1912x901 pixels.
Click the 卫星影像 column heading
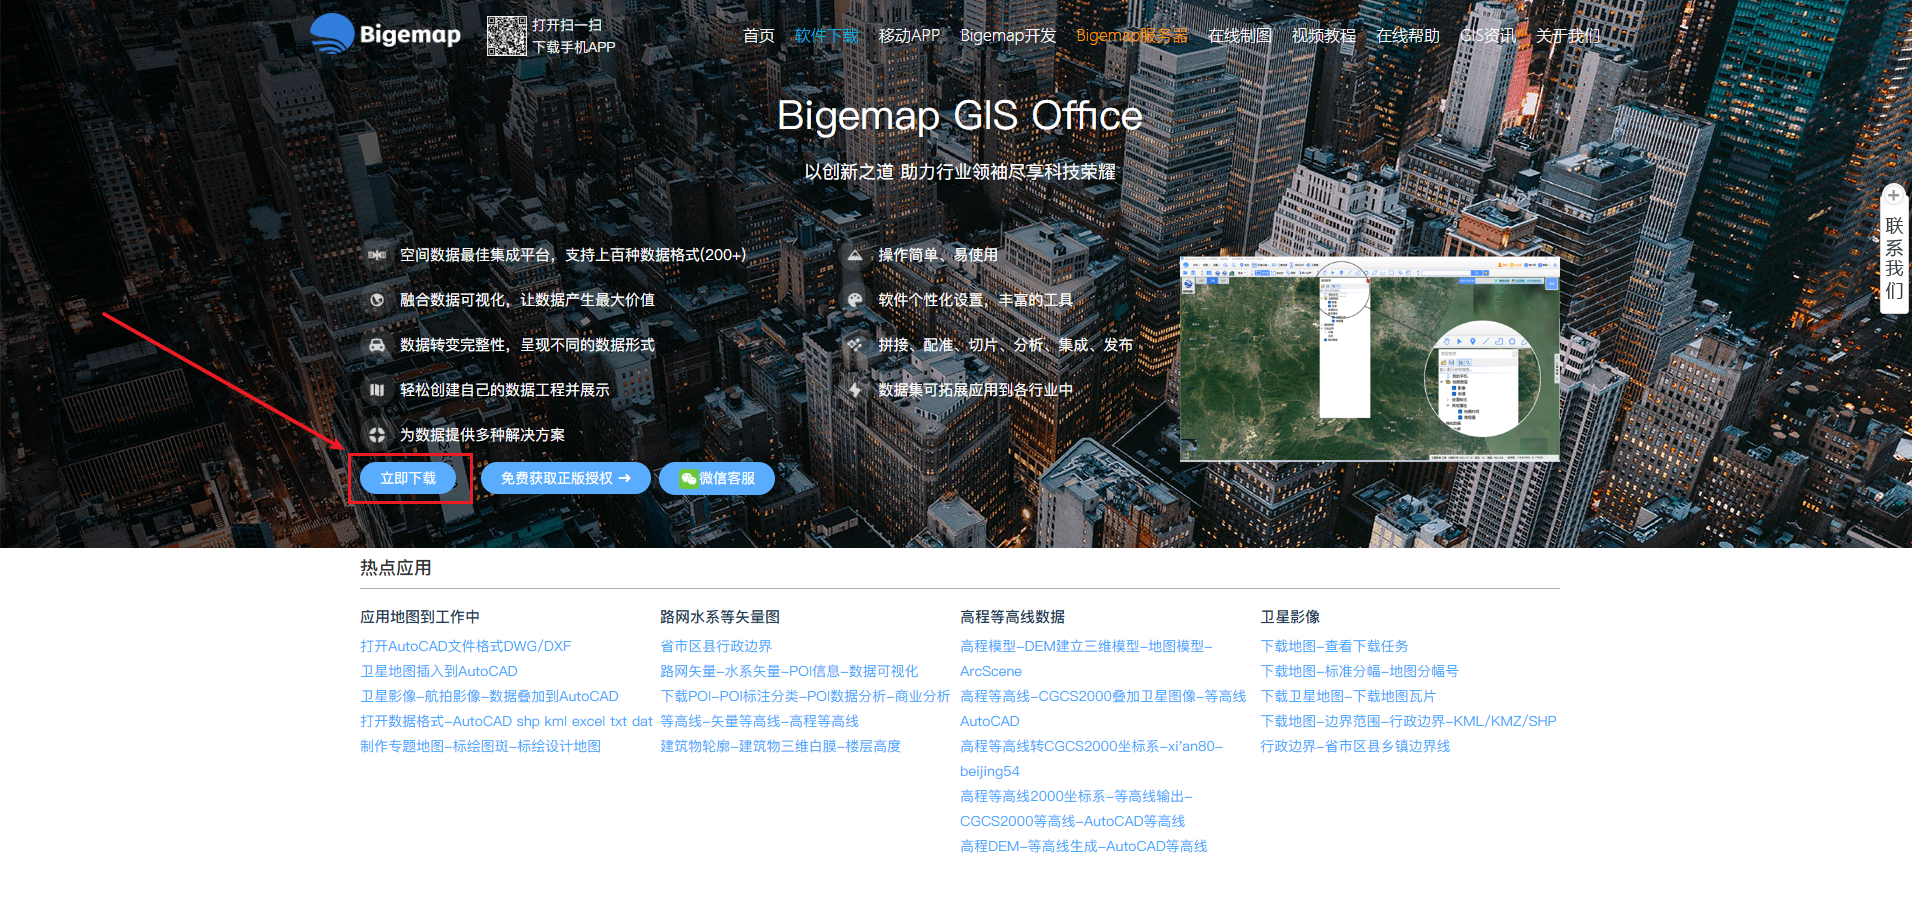click(1290, 617)
